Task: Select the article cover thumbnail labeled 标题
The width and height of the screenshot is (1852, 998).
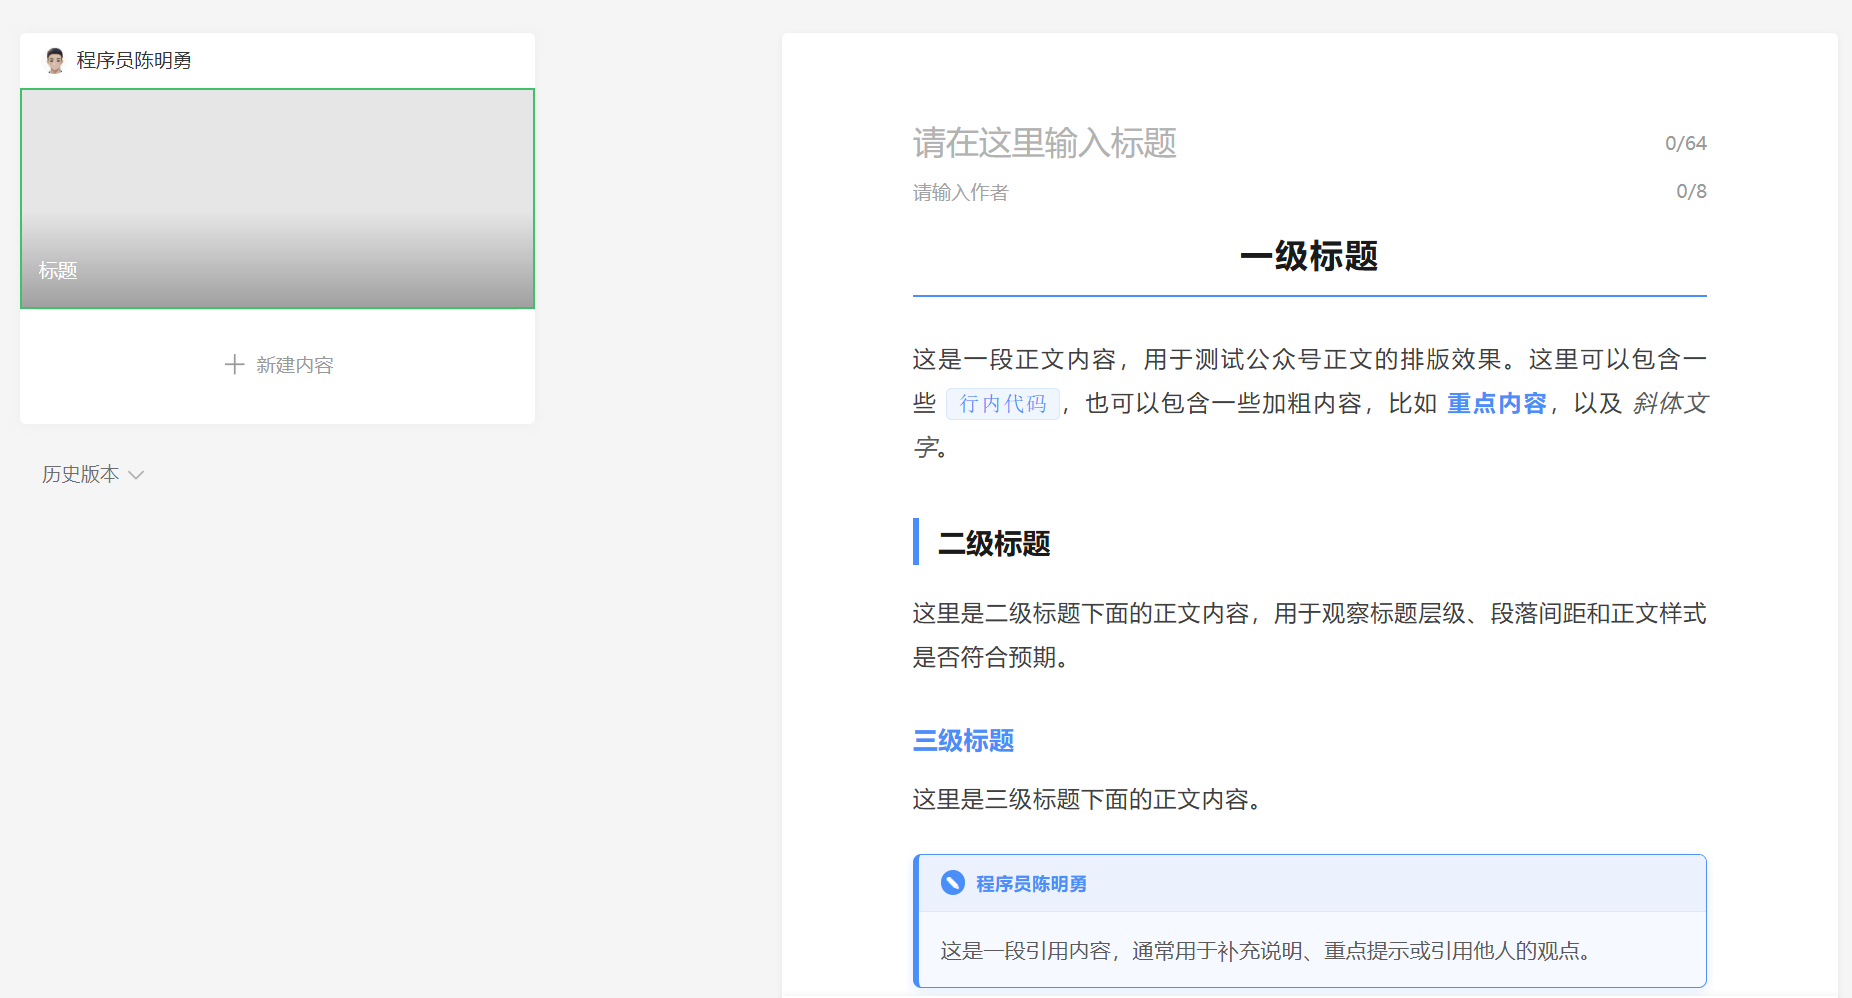Action: coord(277,199)
